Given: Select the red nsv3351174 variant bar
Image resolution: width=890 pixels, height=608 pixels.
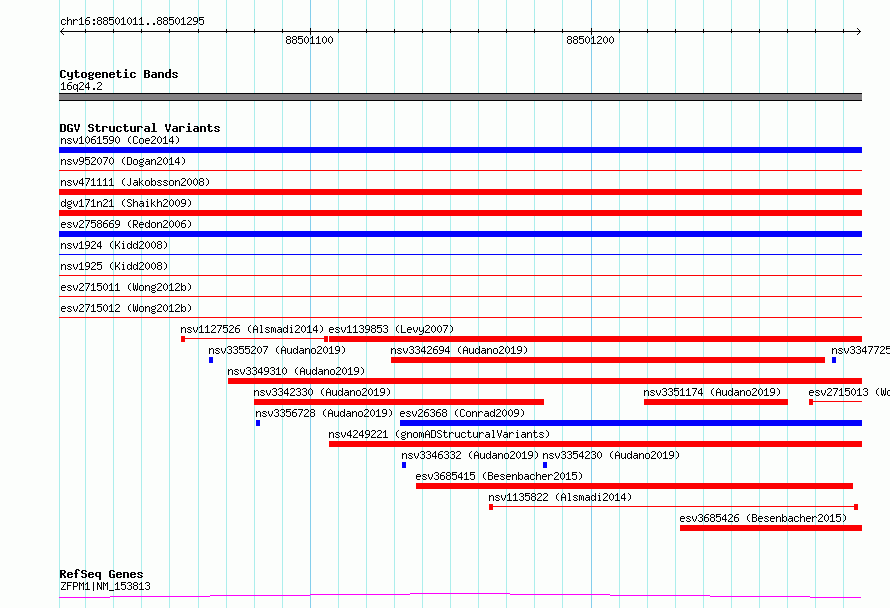Looking at the screenshot, I should pyautogui.click(x=716, y=402).
